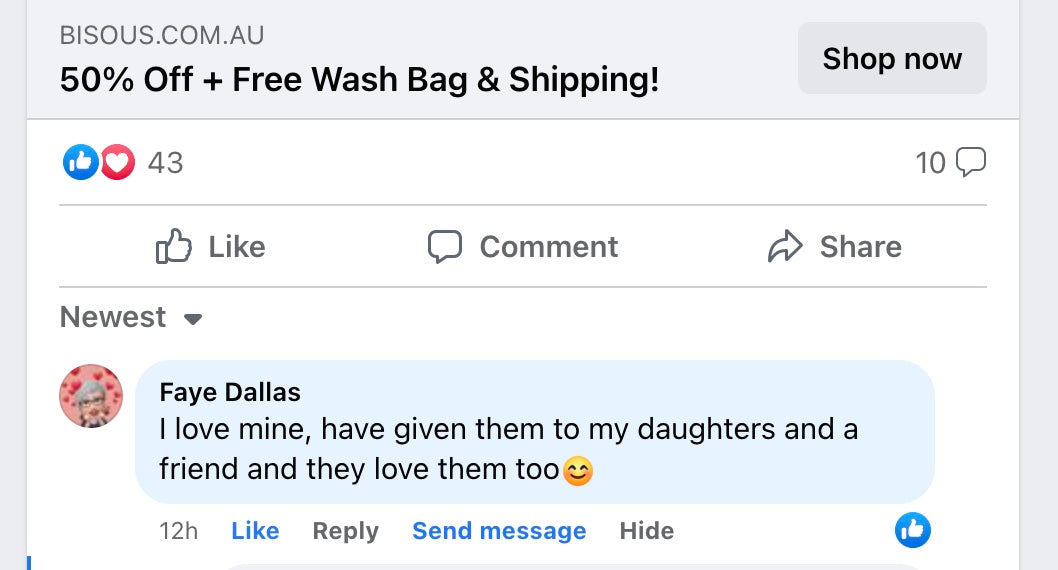Click the Comment speech bubble icon

click(x=445, y=247)
